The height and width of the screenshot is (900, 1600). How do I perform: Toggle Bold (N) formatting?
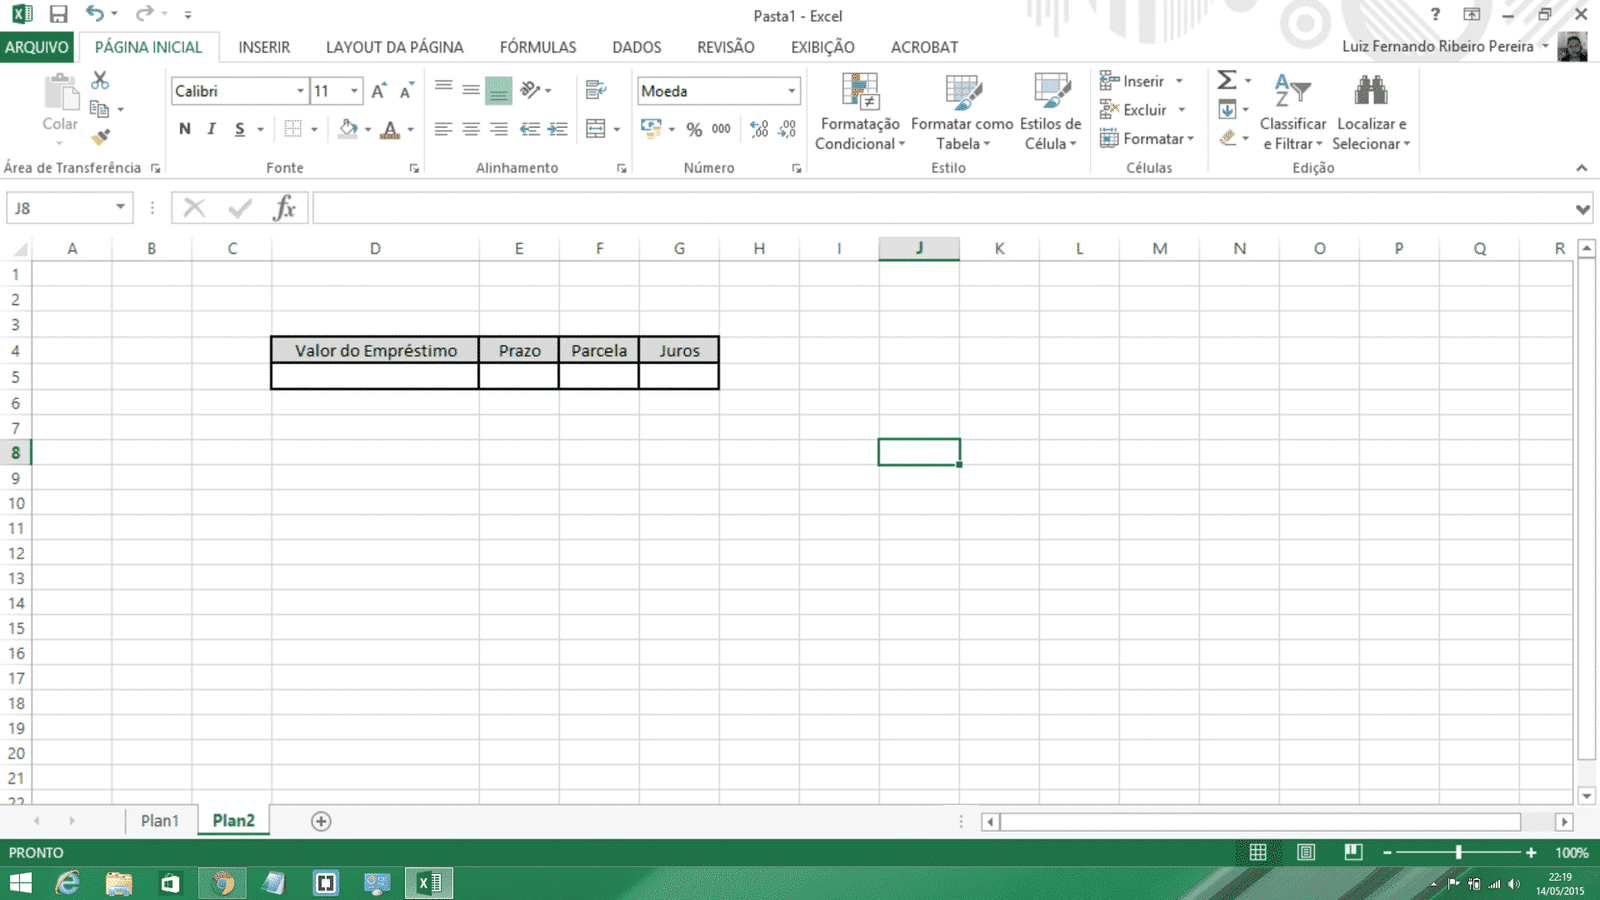tap(185, 129)
